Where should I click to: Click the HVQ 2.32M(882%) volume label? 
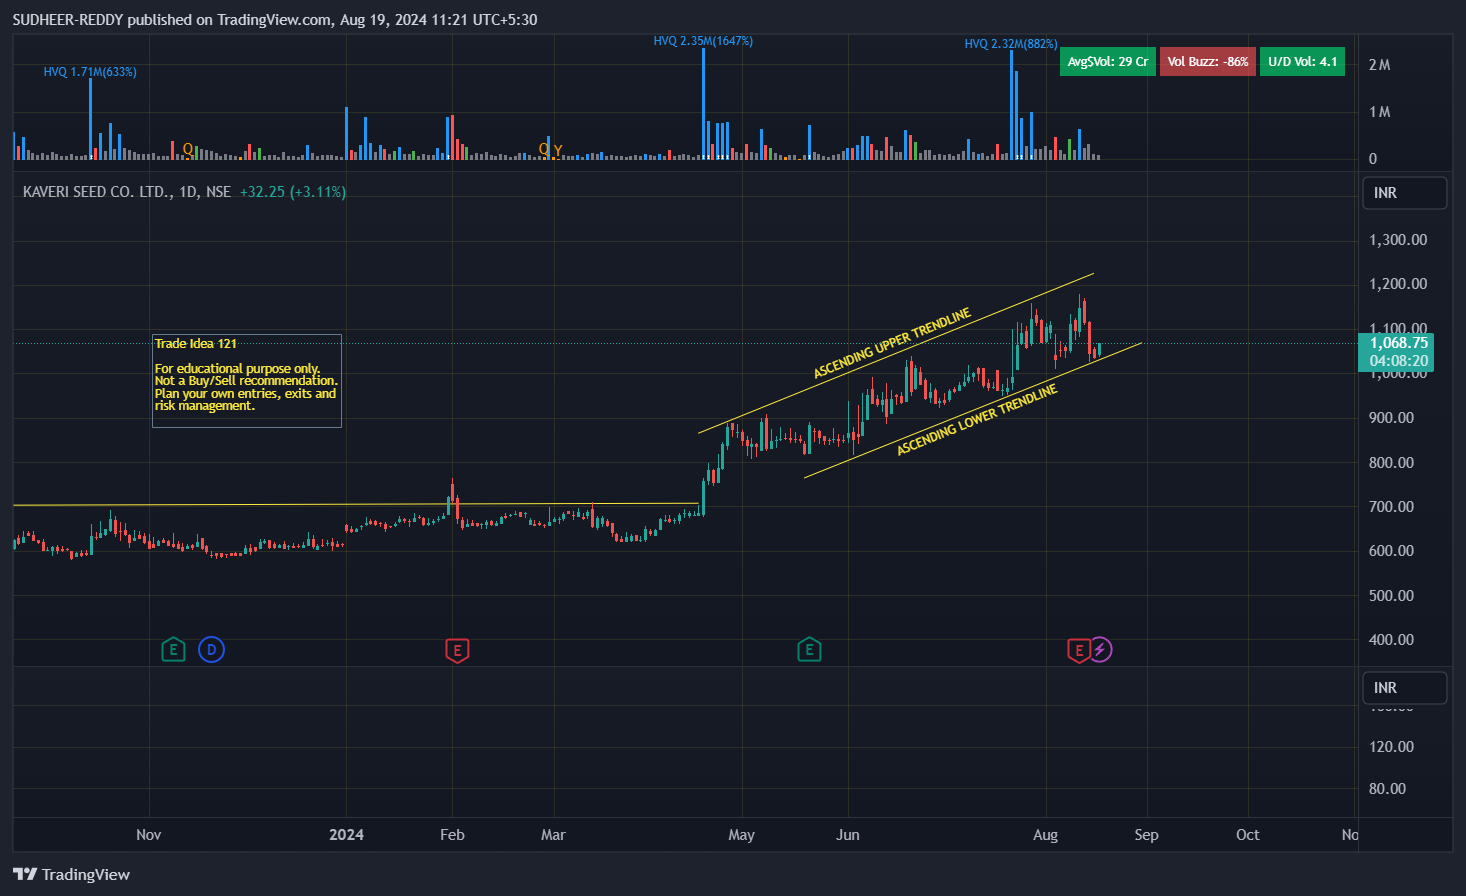coord(1011,44)
